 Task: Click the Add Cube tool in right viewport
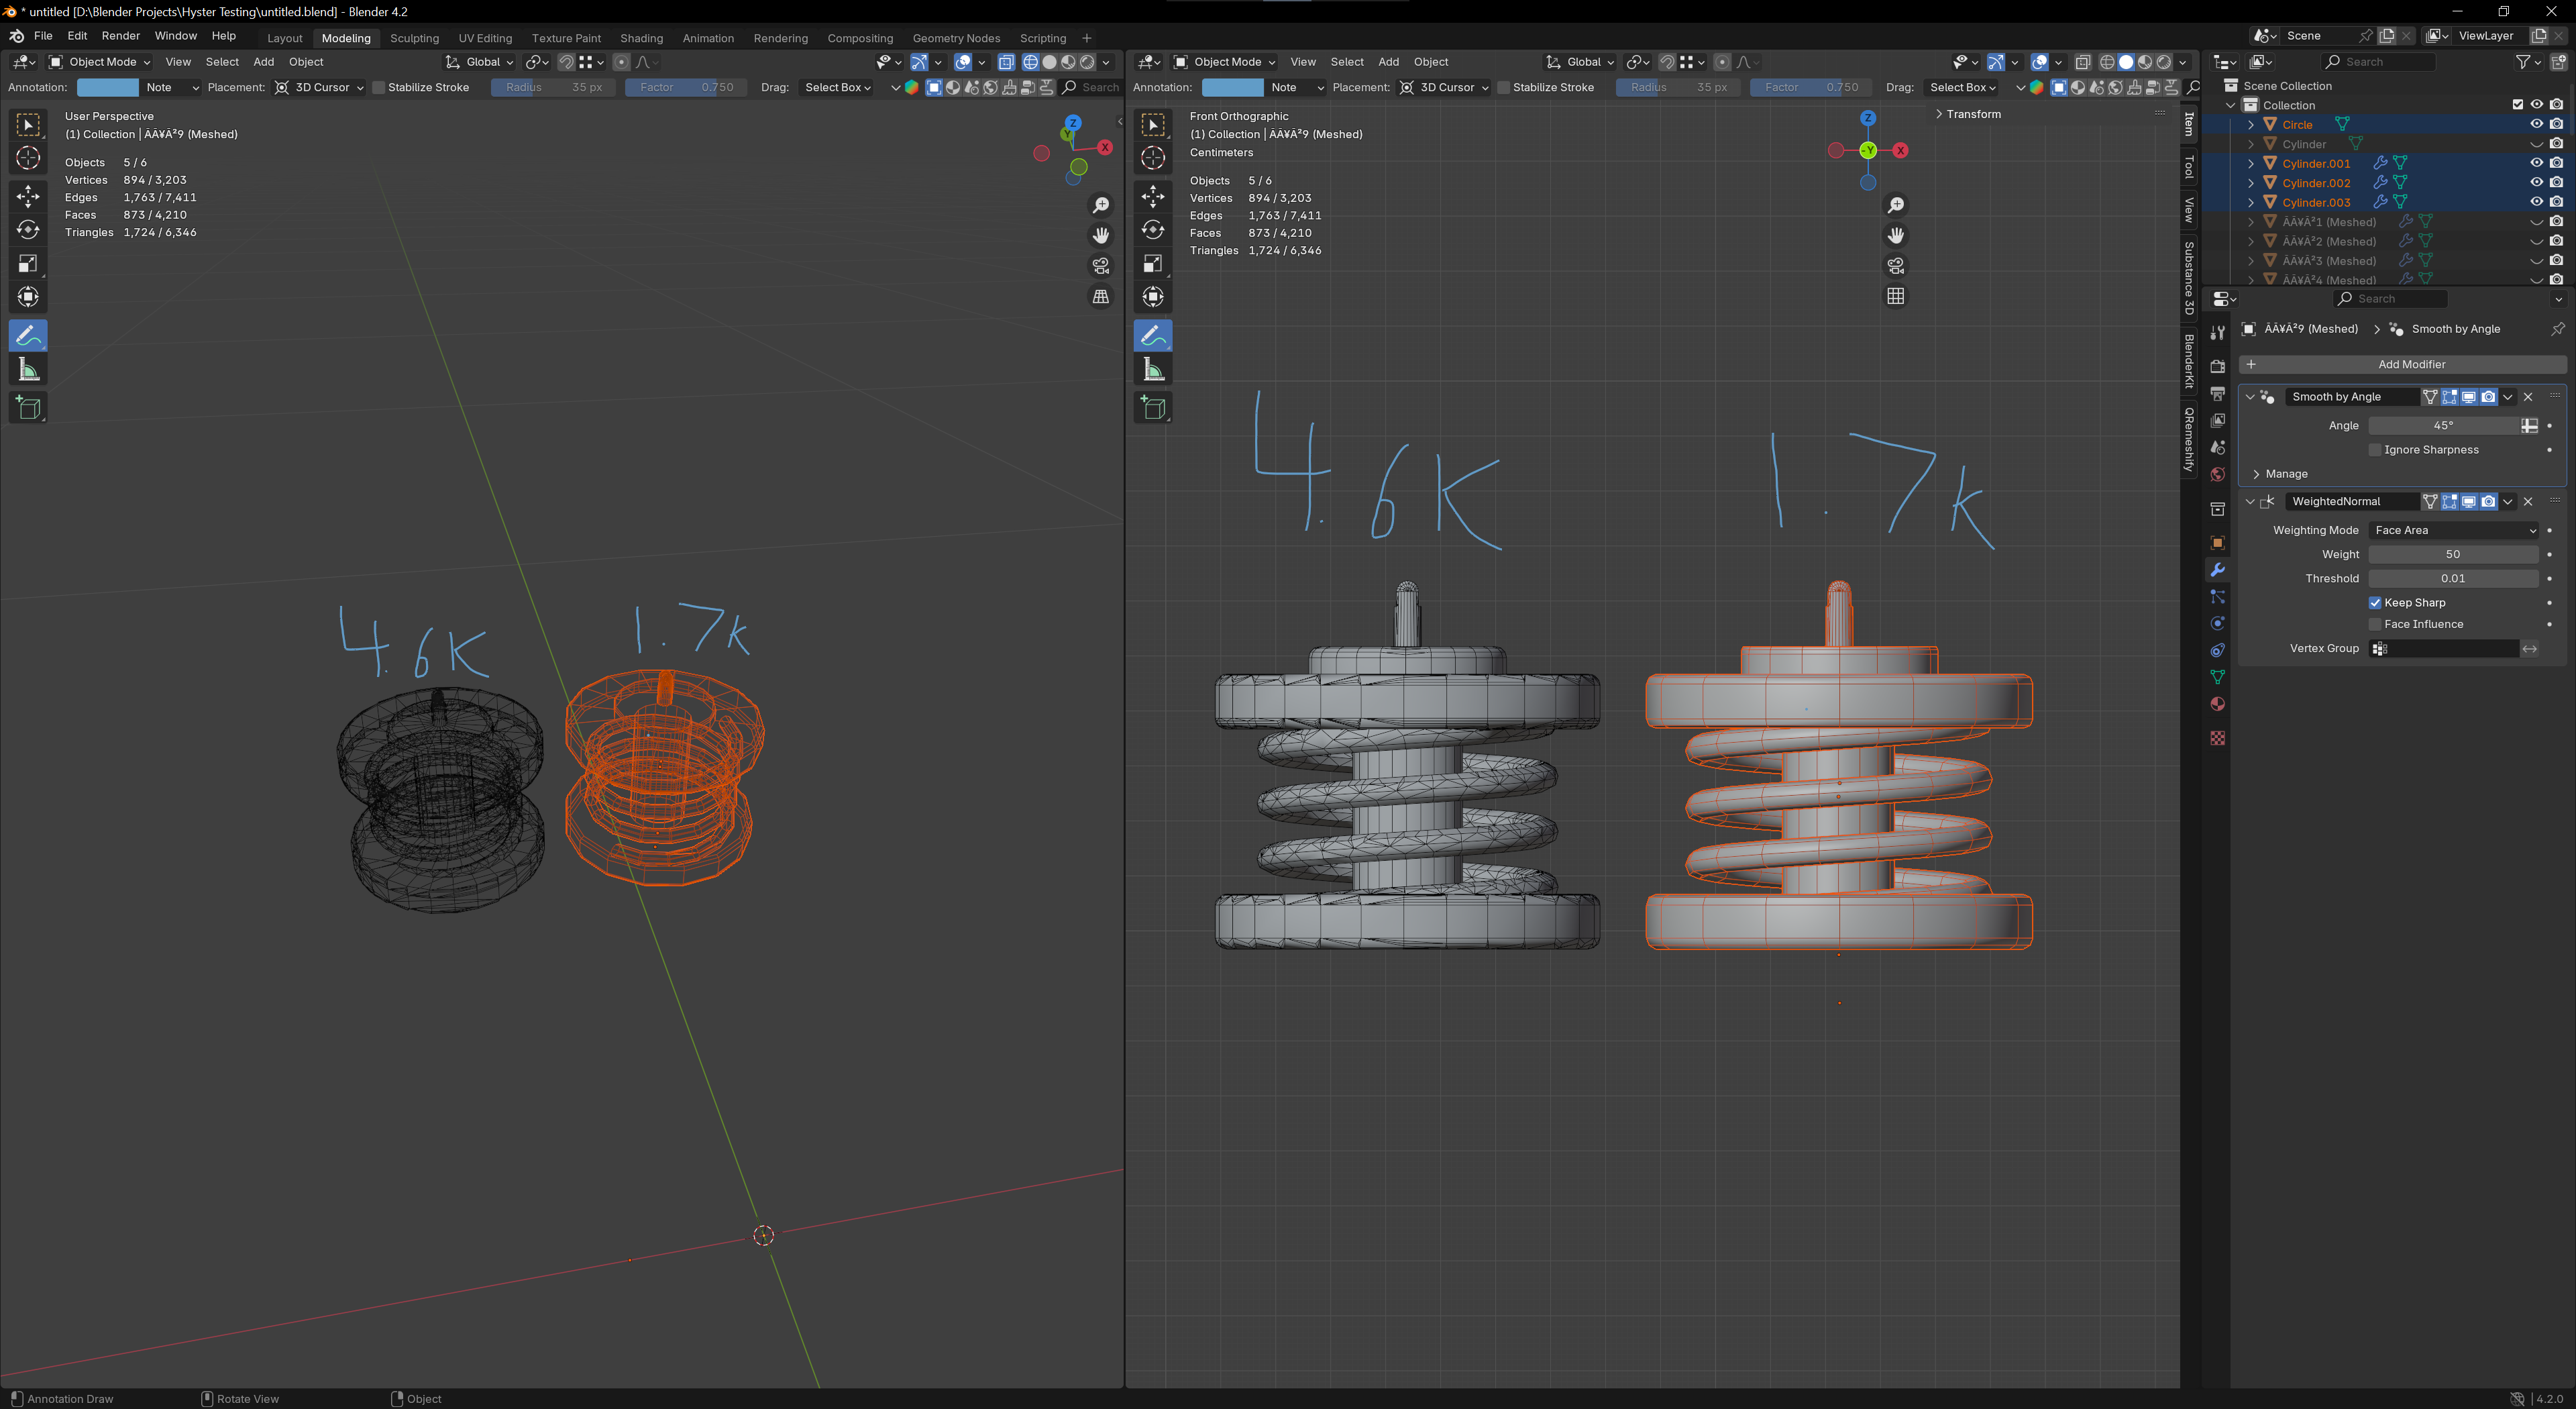pyautogui.click(x=1153, y=408)
